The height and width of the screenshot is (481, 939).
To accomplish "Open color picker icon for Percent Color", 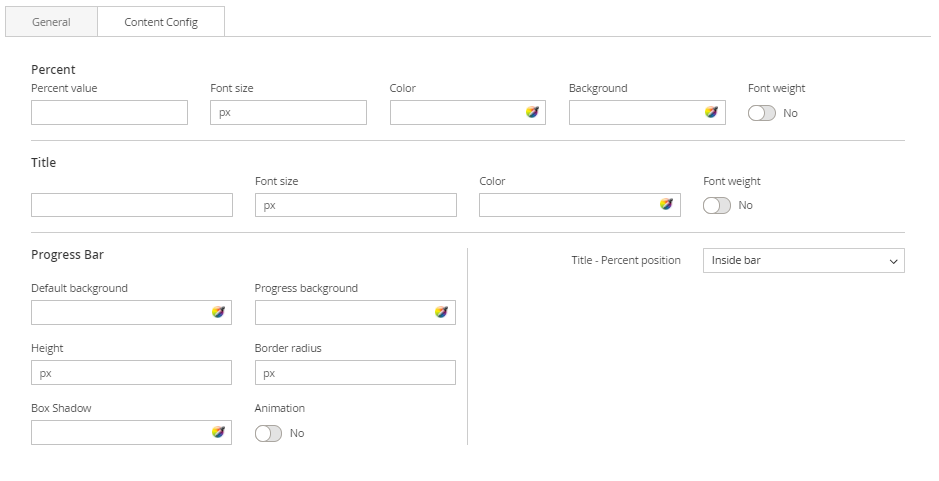I will [532, 113].
